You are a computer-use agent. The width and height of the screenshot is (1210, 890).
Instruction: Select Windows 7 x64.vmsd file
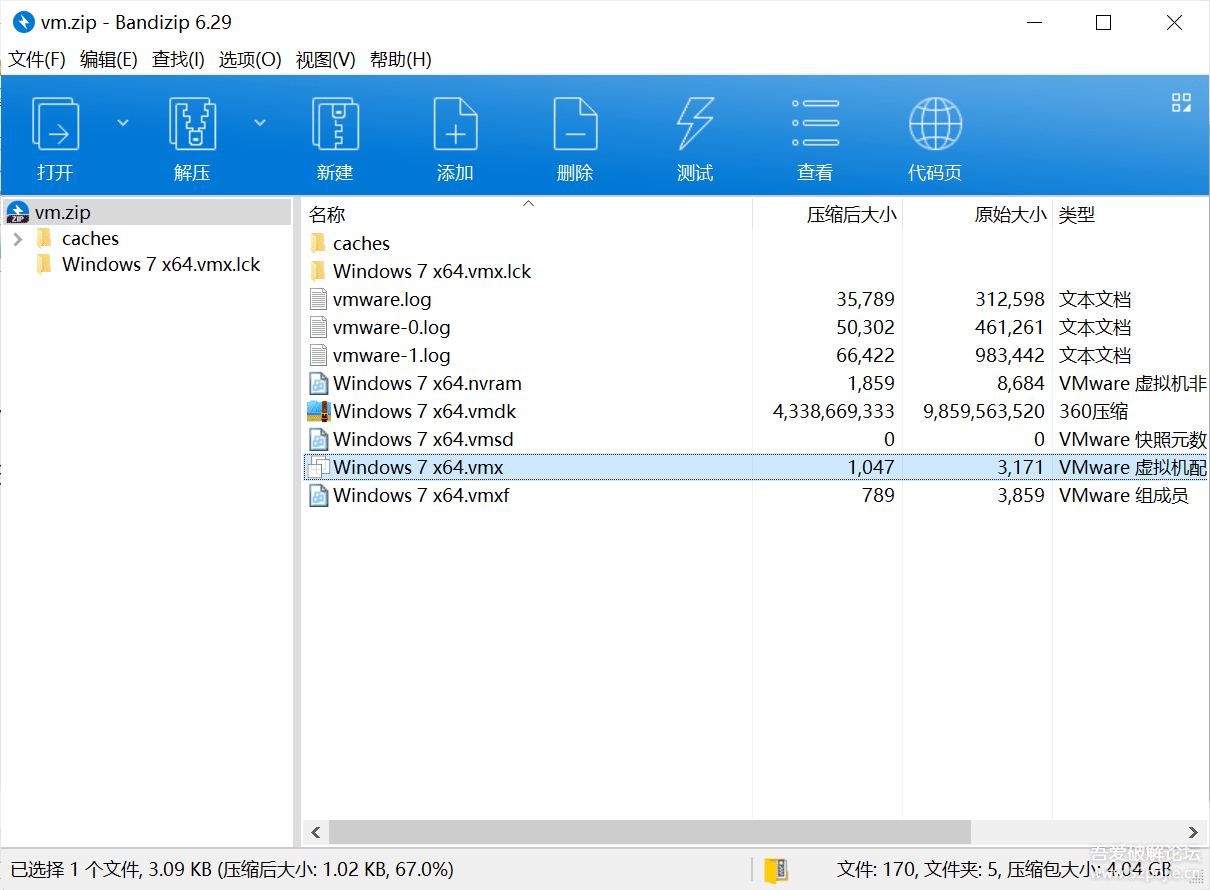[x=423, y=439]
